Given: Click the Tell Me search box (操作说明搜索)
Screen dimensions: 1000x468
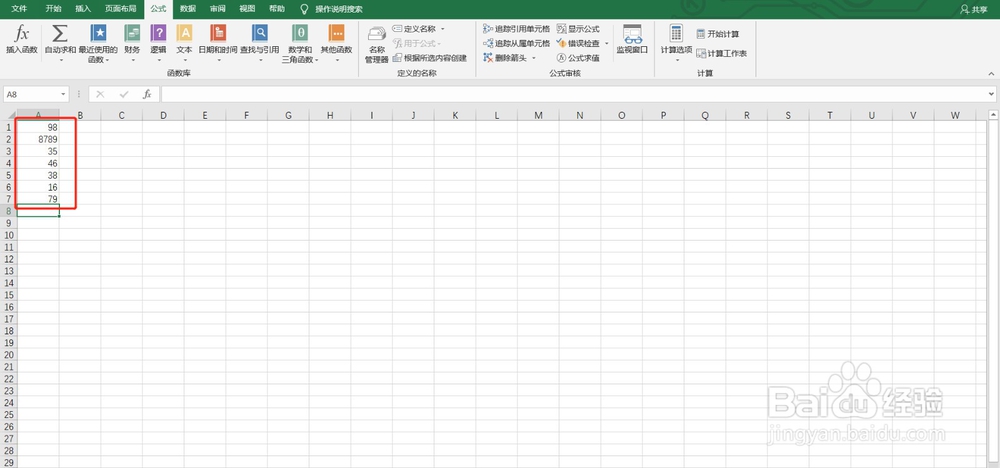Looking at the screenshot, I should pos(339,9).
